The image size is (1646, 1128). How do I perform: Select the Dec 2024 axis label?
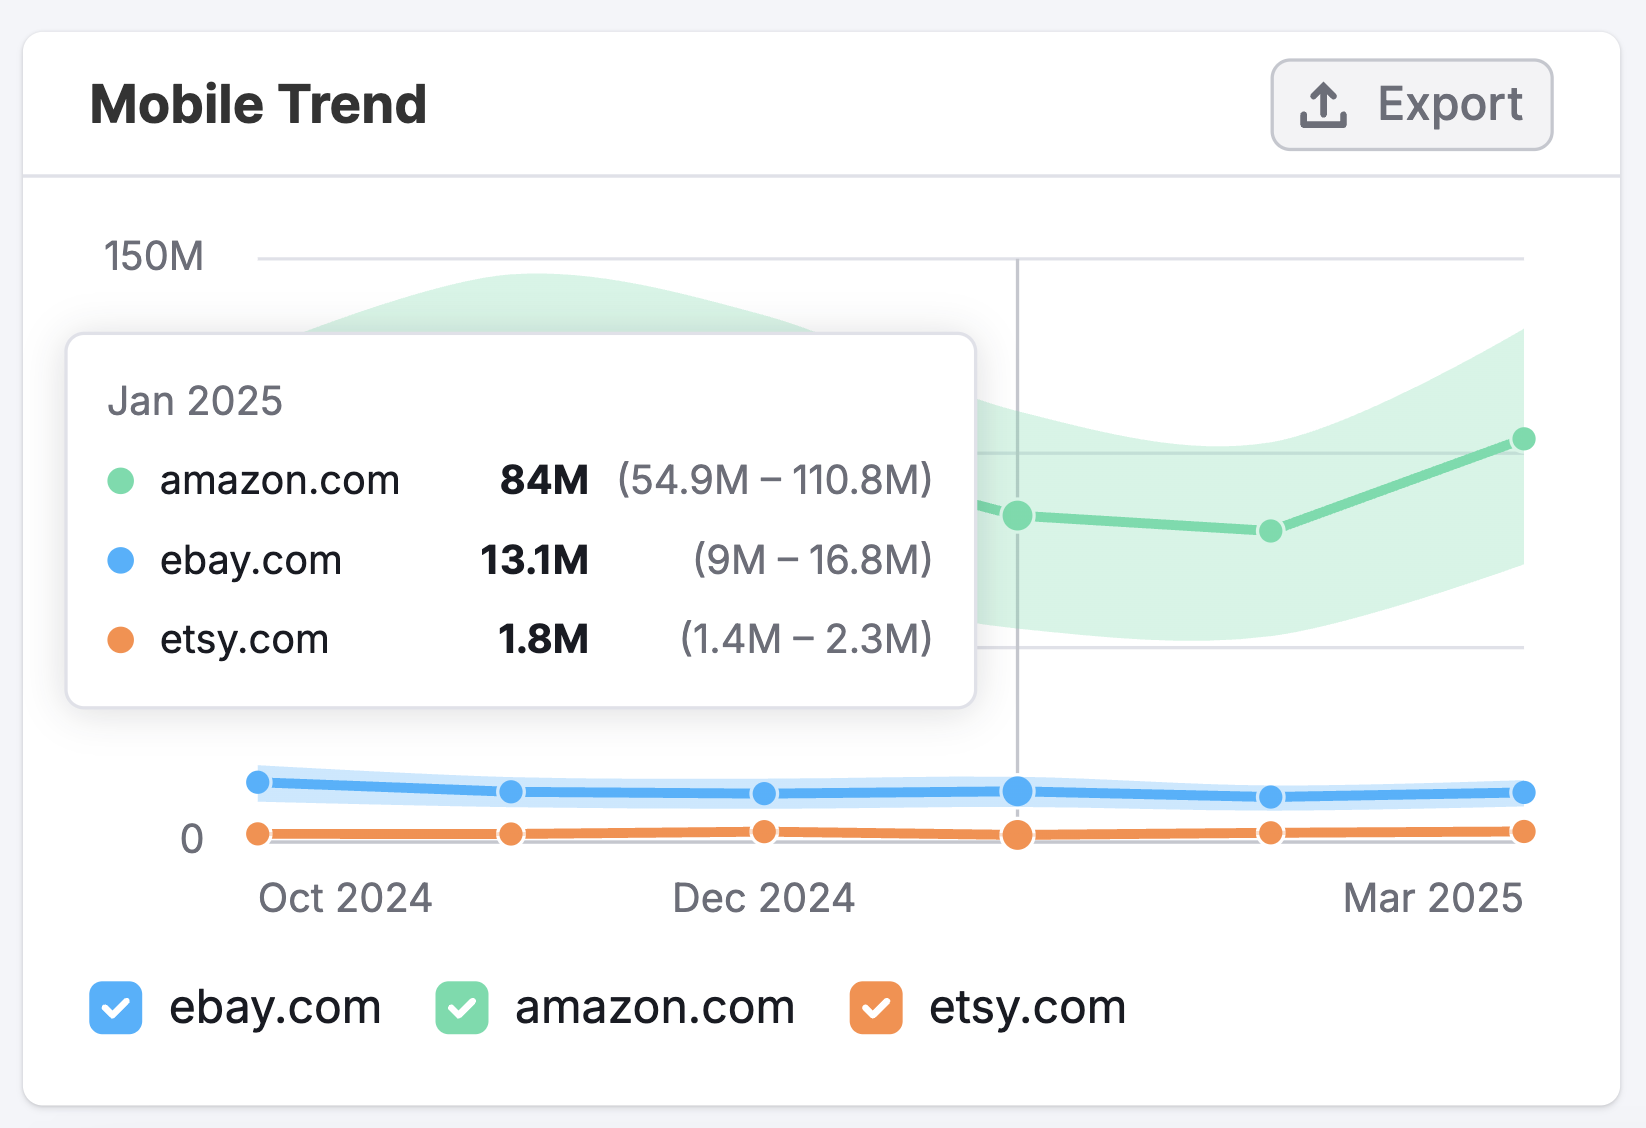click(764, 898)
